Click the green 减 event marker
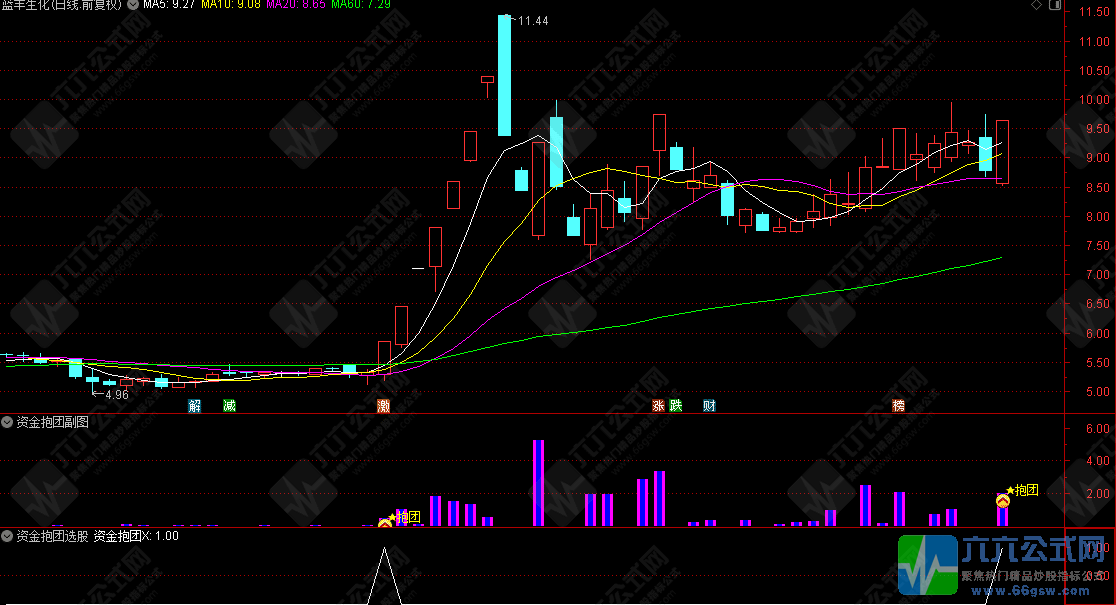The width and height of the screenshot is (1116, 605). (229, 406)
